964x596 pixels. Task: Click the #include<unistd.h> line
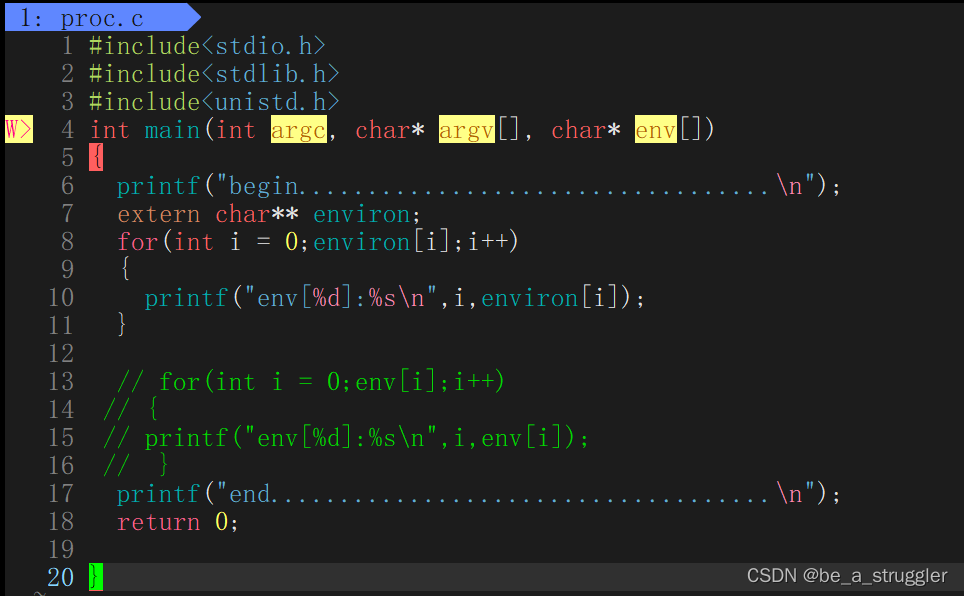[x=214, y=101]
